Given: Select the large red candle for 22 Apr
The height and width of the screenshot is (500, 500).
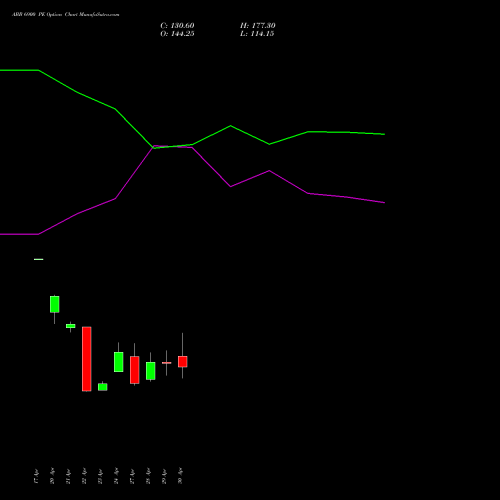Looking at the screenshot, I should [87, 359].
